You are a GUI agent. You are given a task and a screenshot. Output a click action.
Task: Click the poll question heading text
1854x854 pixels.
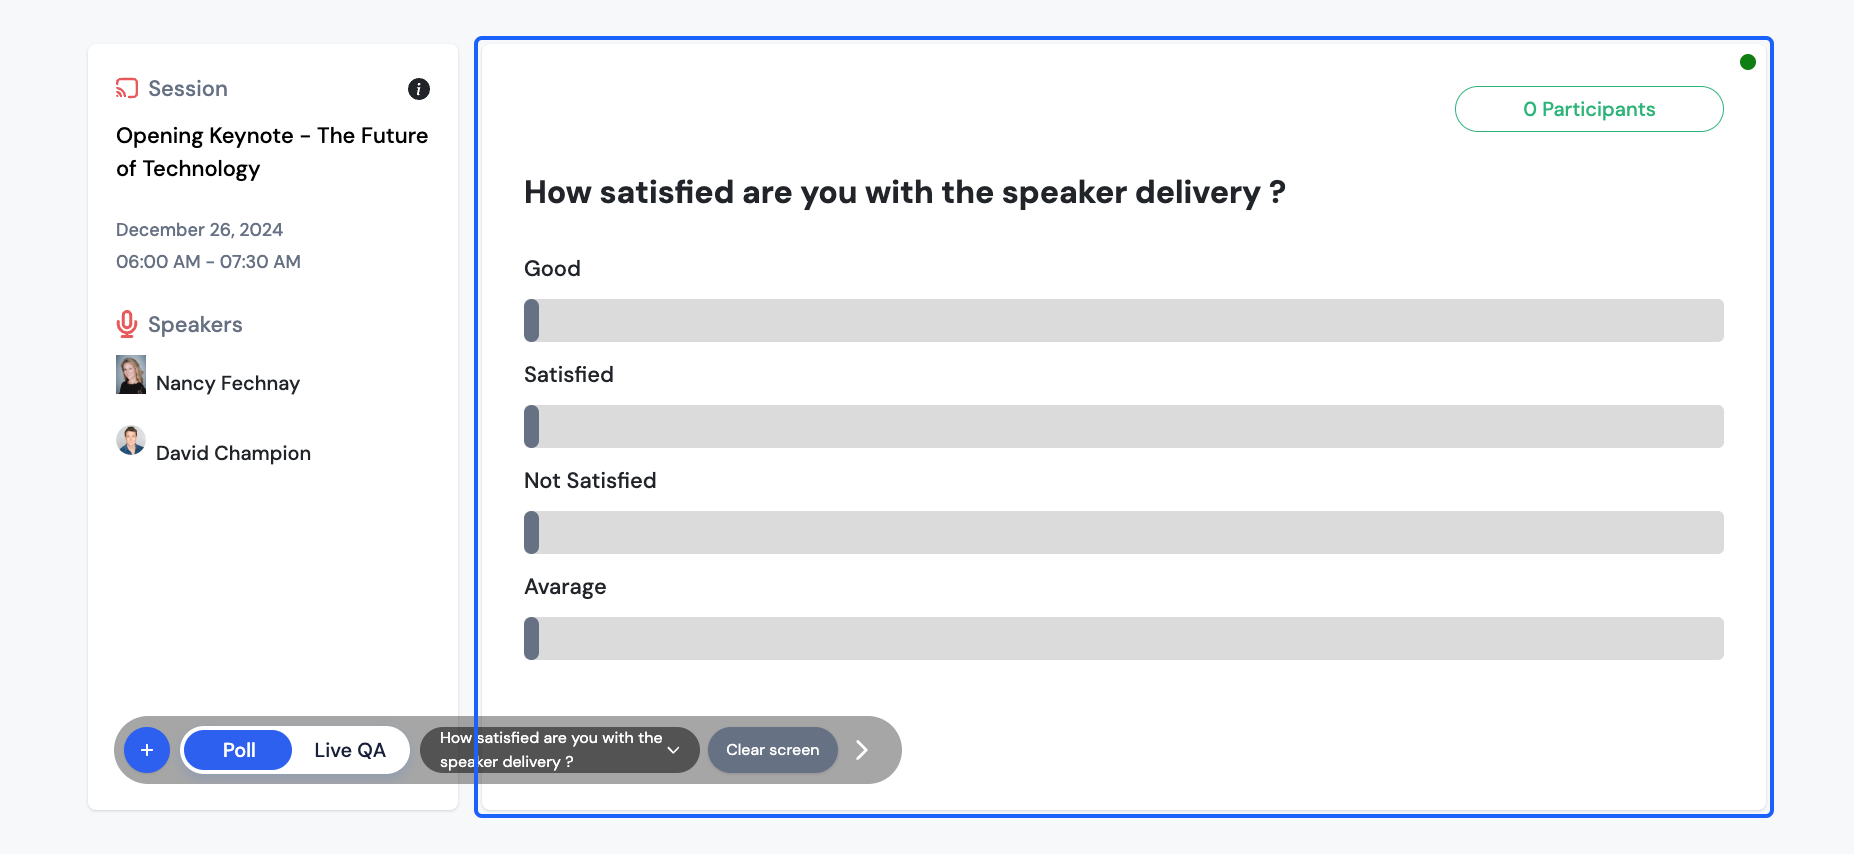point(905,192)
